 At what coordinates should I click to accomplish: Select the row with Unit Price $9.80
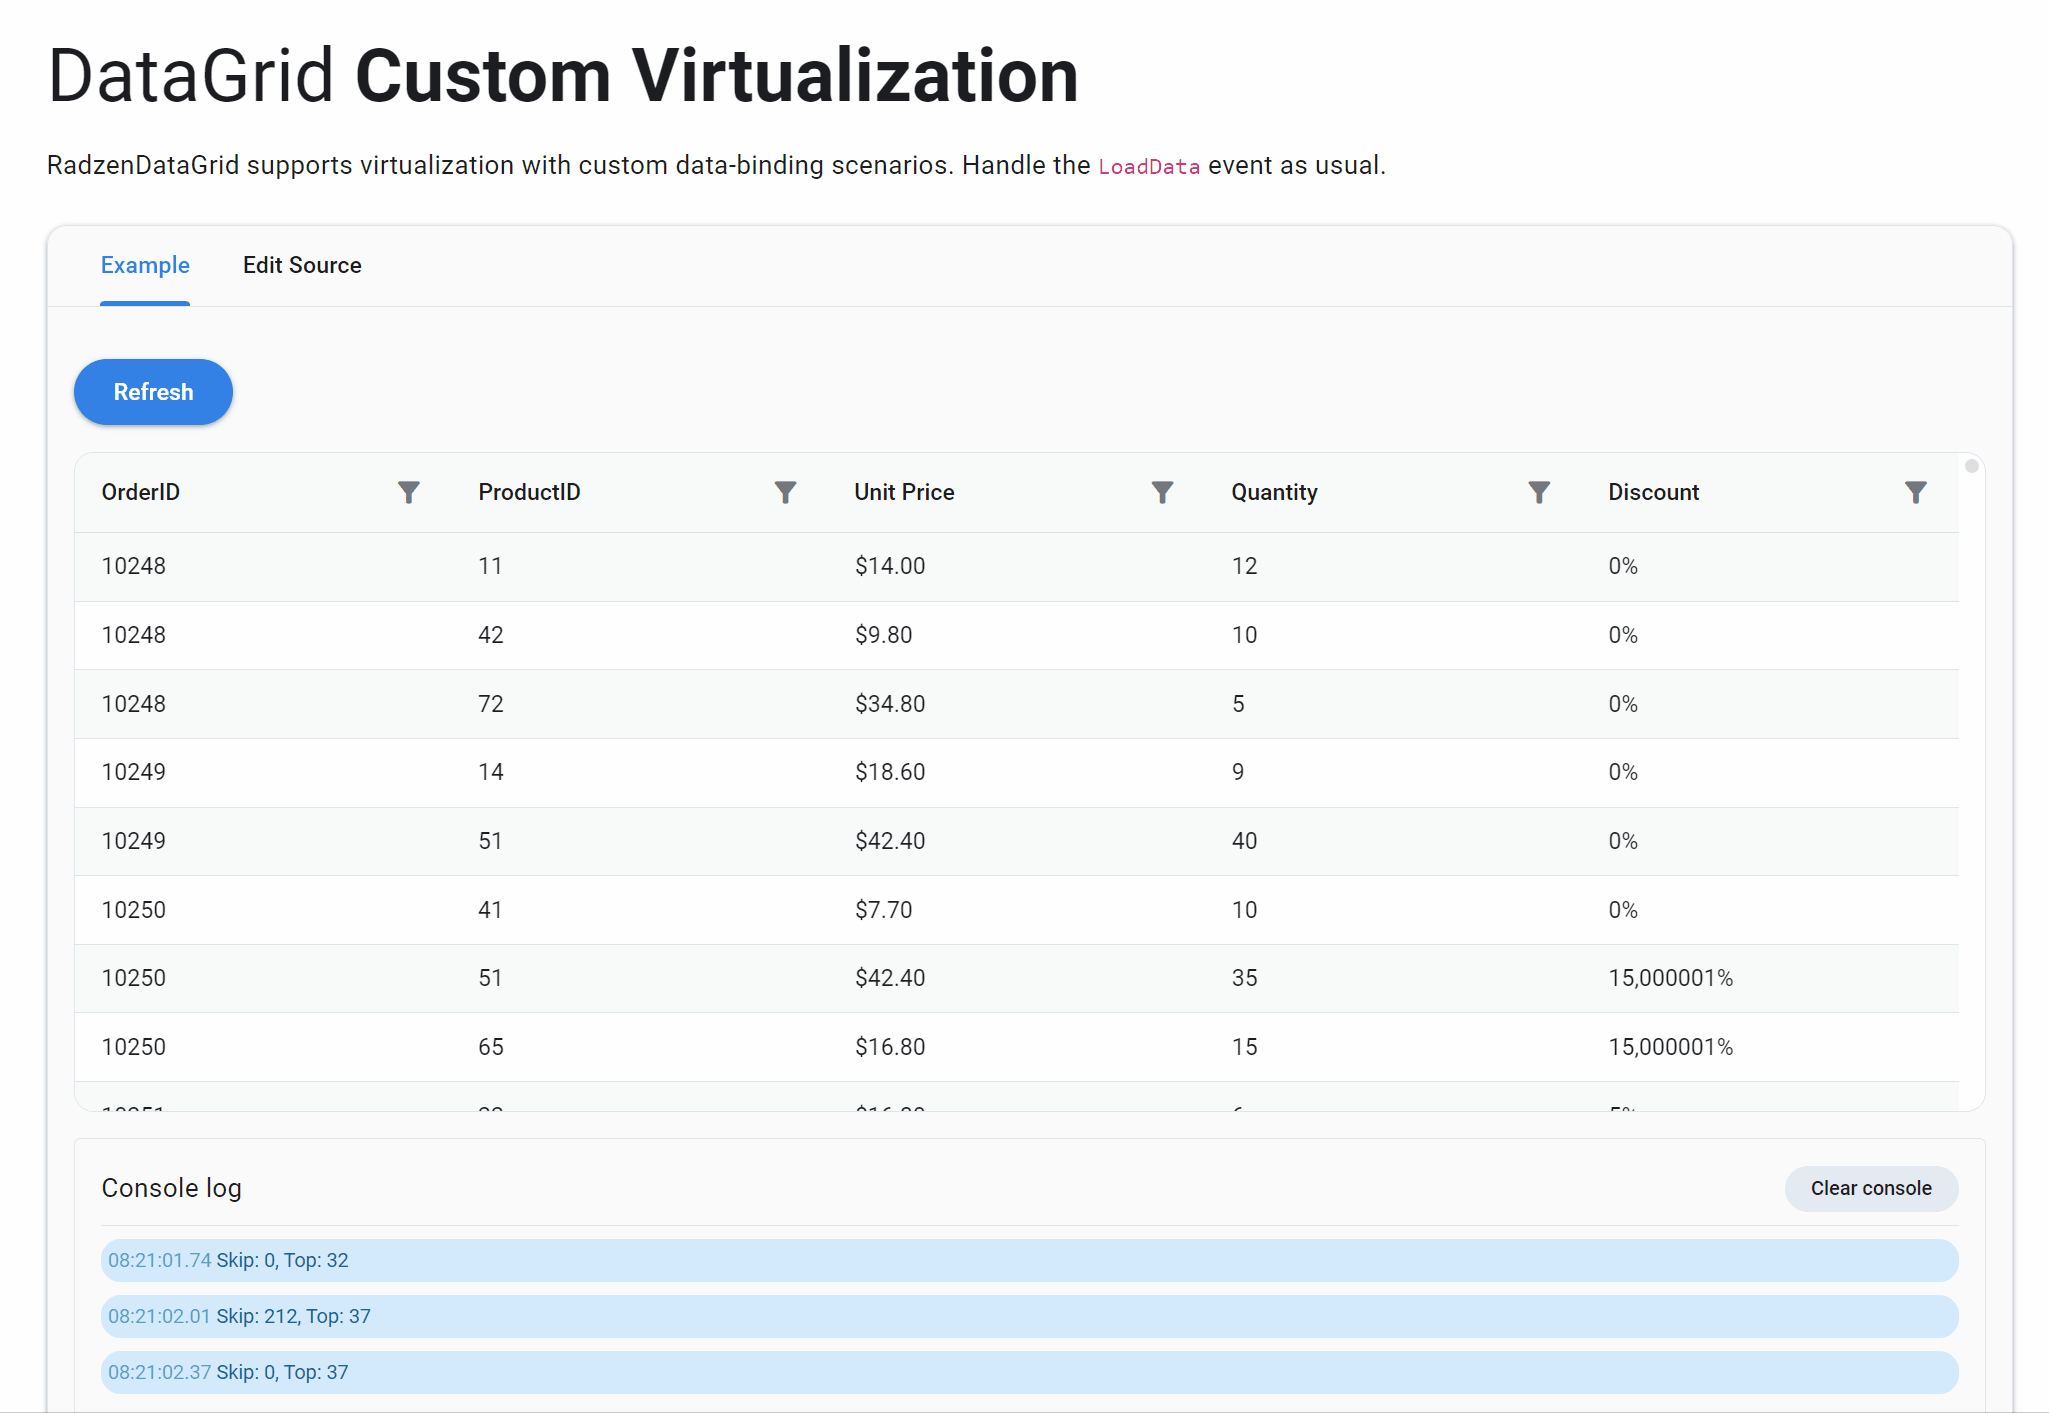click(883, 635)
